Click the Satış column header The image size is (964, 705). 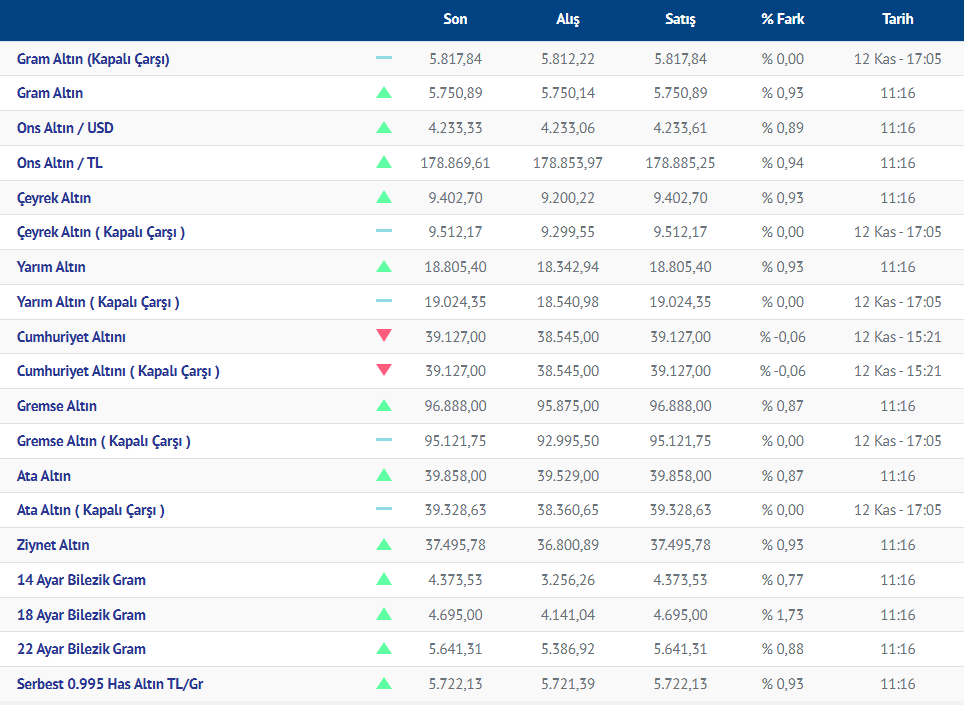(680, 19)
